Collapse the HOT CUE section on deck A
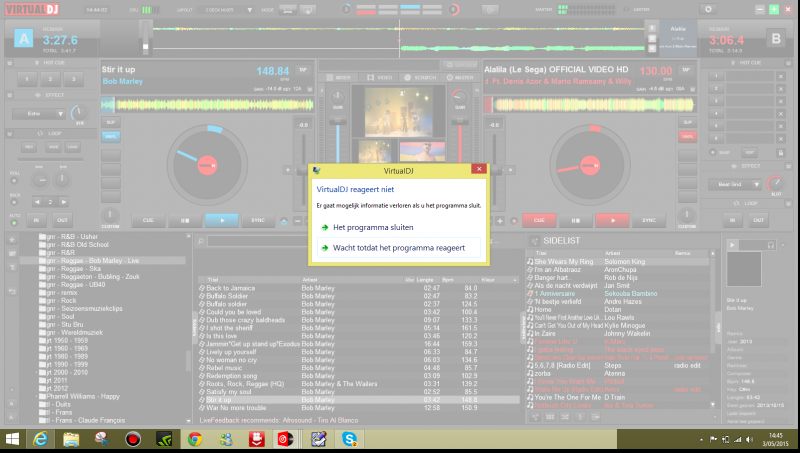800x453 pixels. 9,63
